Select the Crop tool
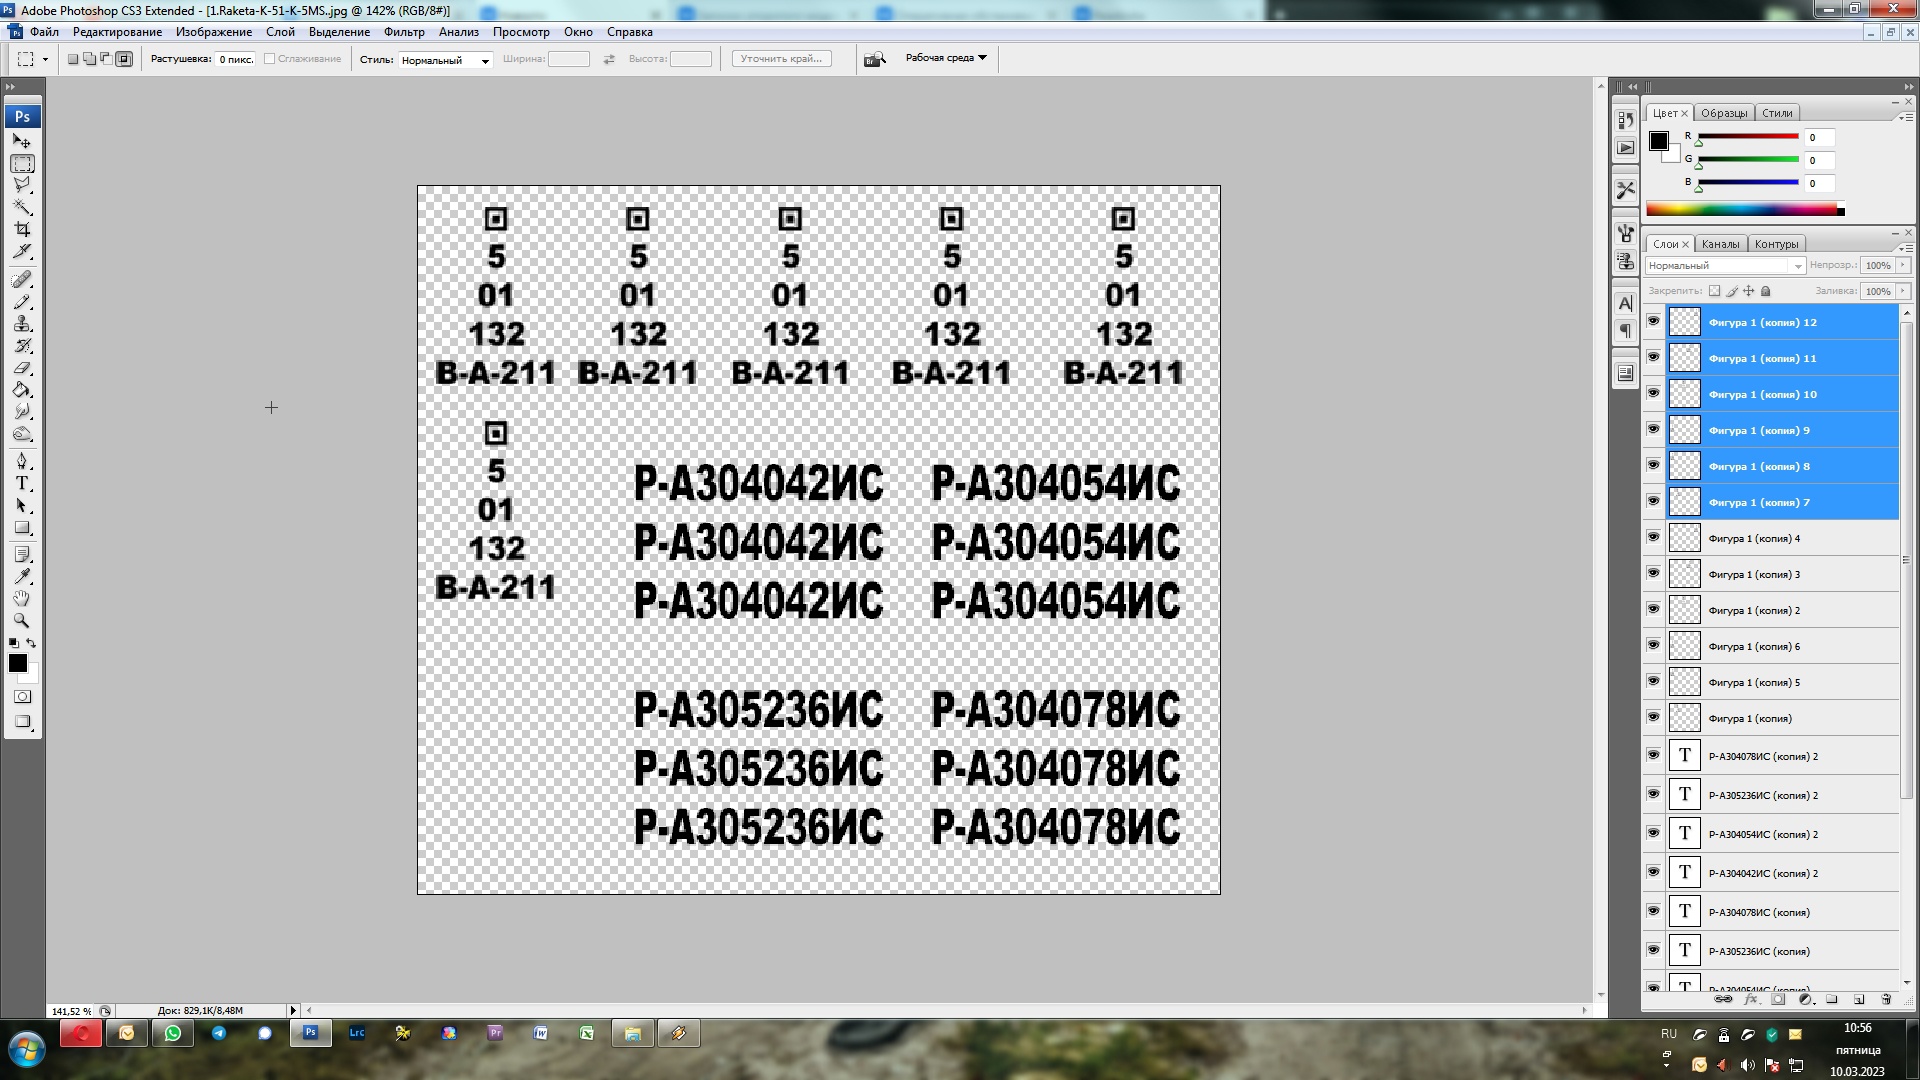The width and height of the screenshot is (1920, 1080). [22, 229]
